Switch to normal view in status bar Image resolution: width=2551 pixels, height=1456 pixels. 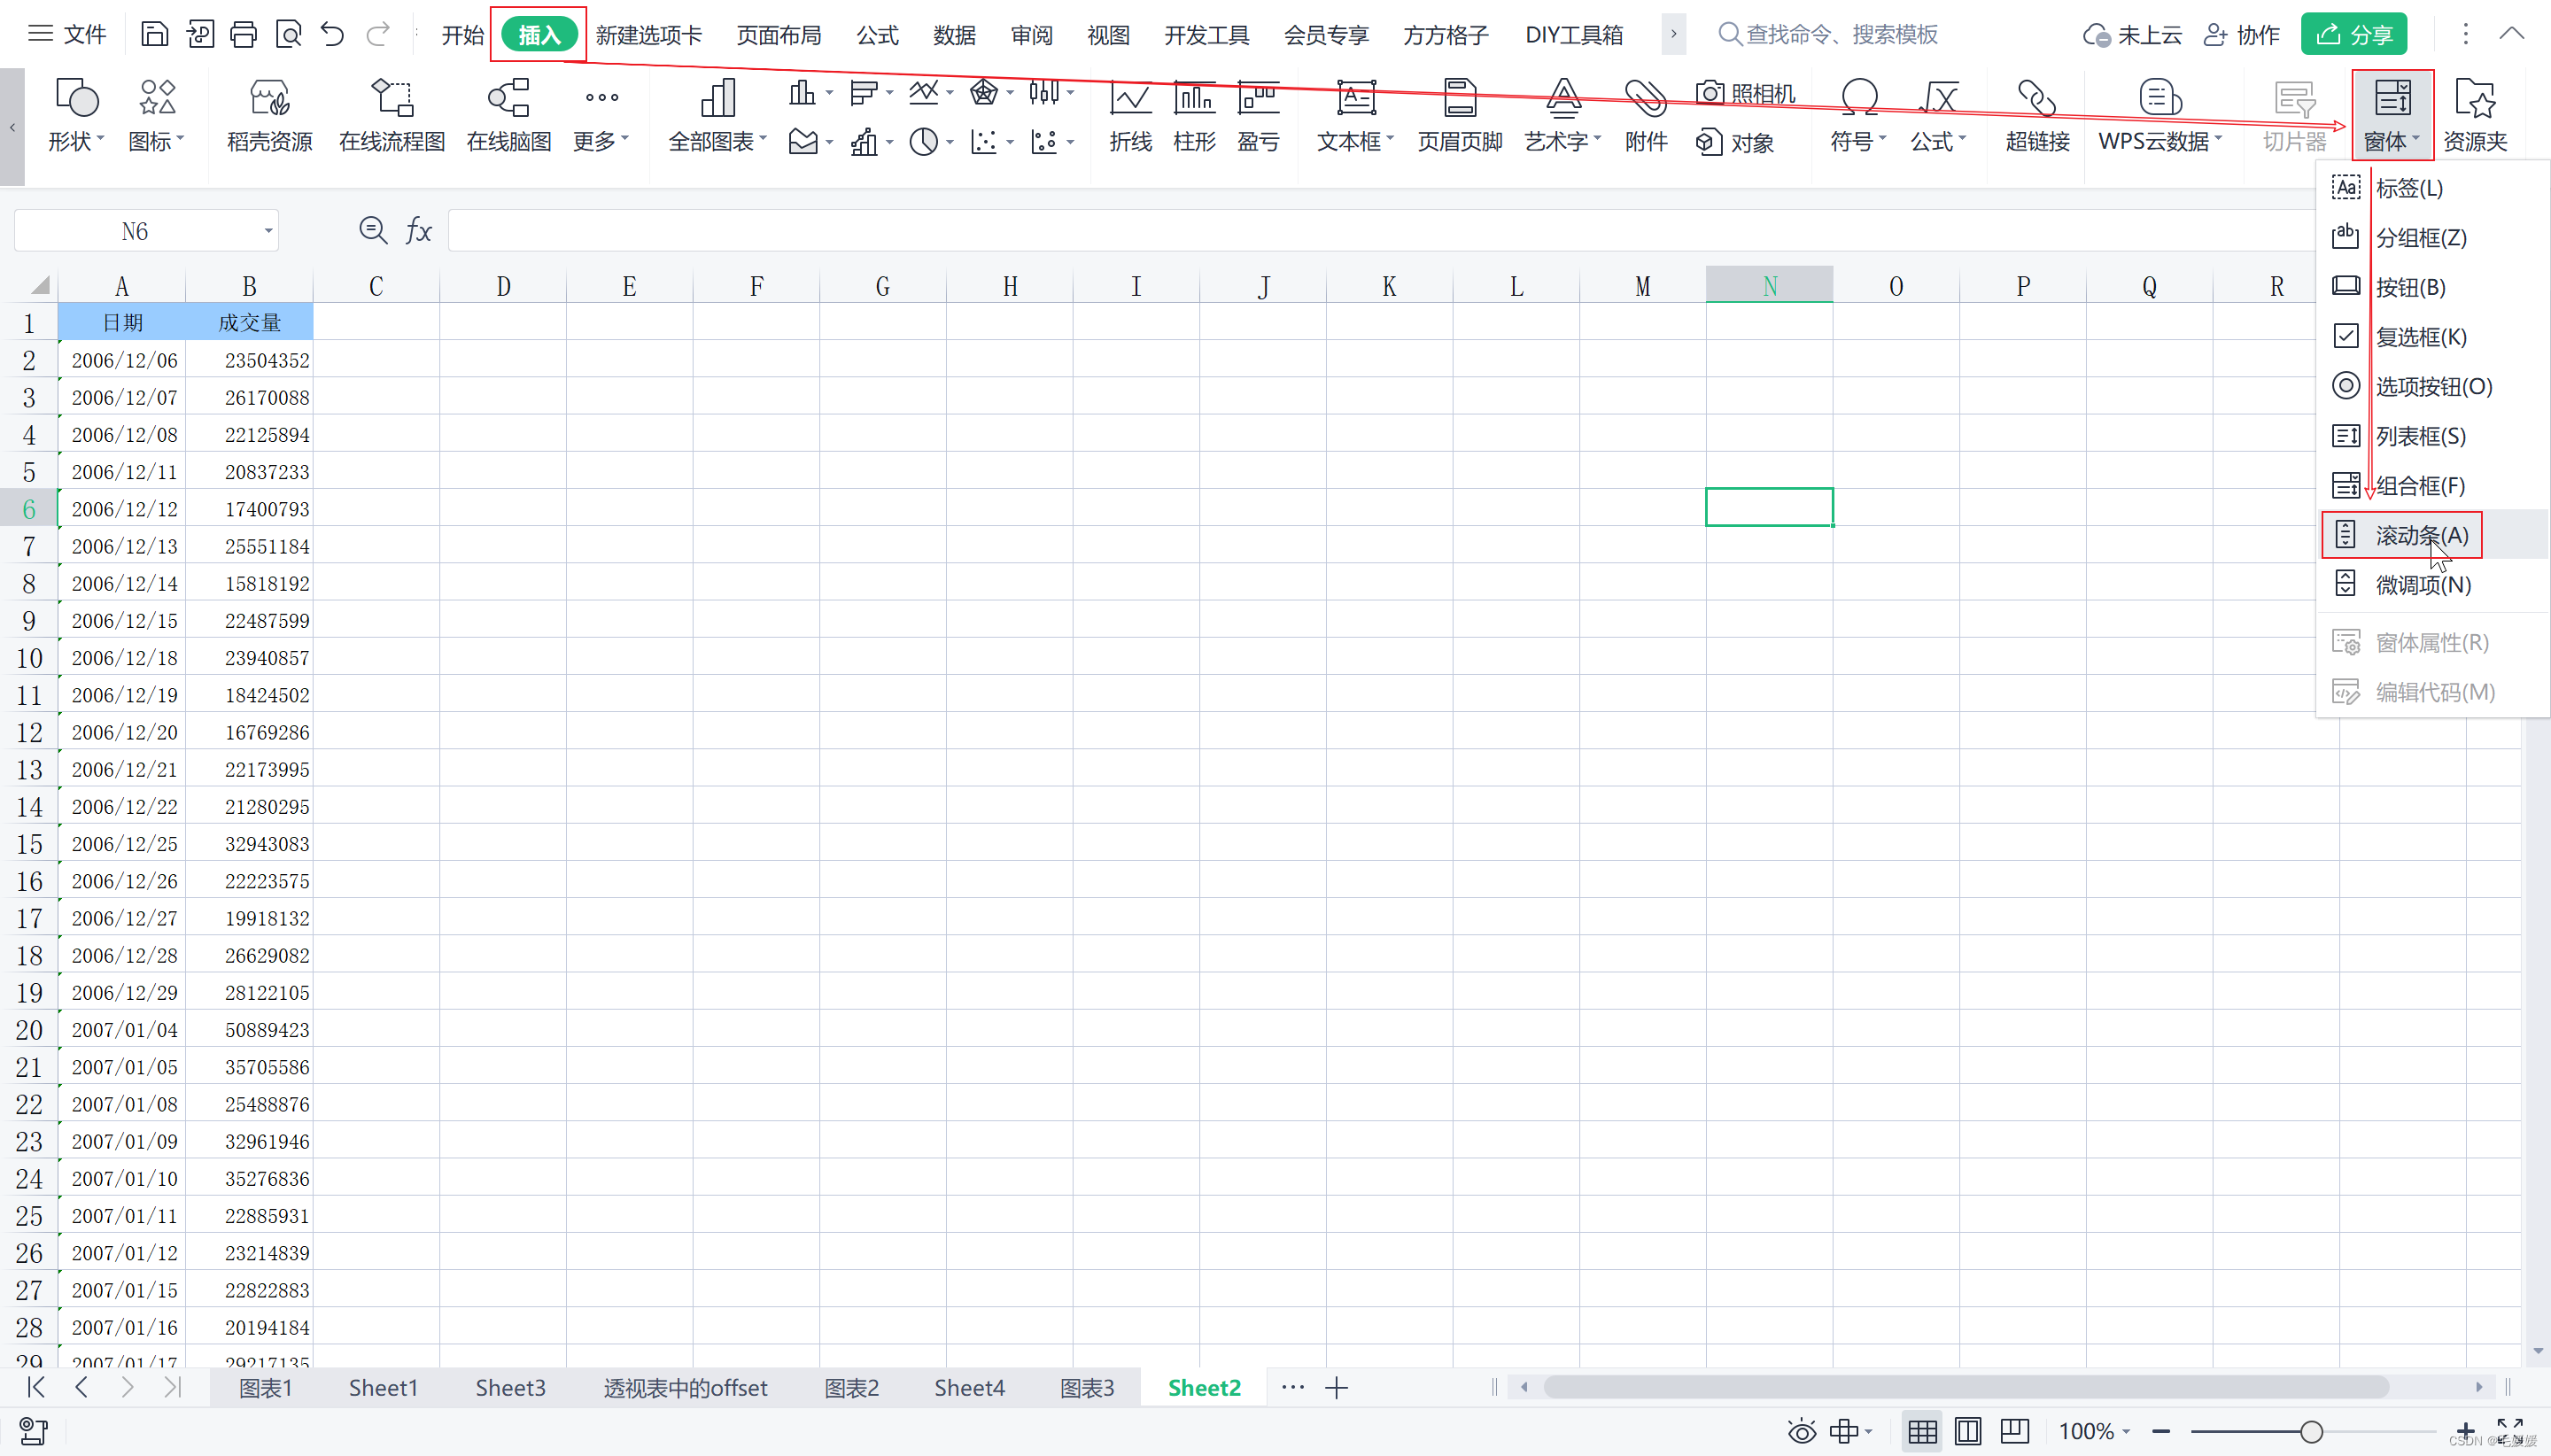click(x=1922, y=1431)
